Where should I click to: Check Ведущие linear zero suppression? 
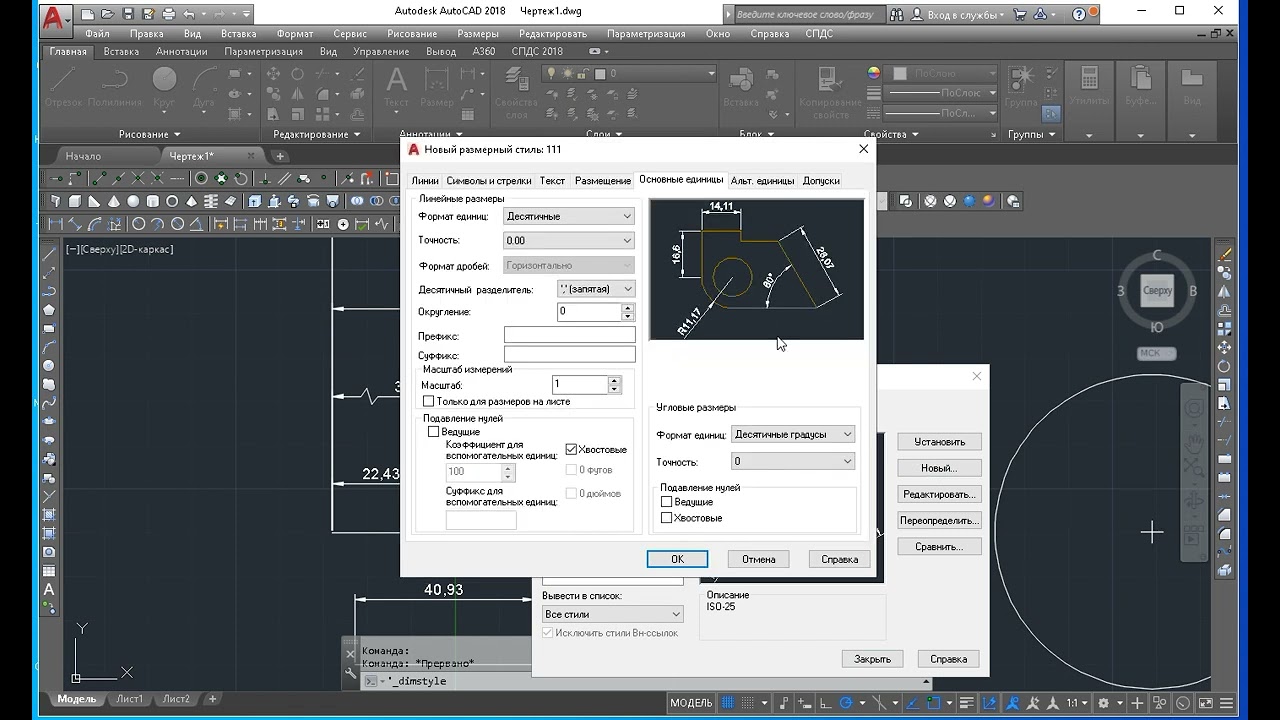click(434, 432)
